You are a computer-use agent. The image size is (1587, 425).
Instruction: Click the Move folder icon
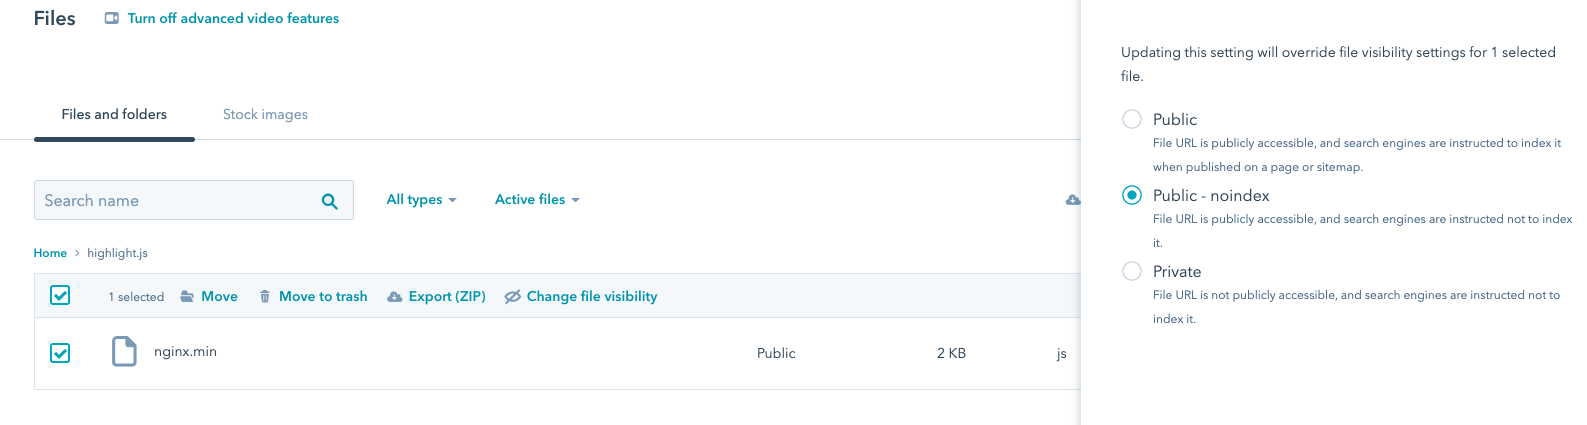187,296
